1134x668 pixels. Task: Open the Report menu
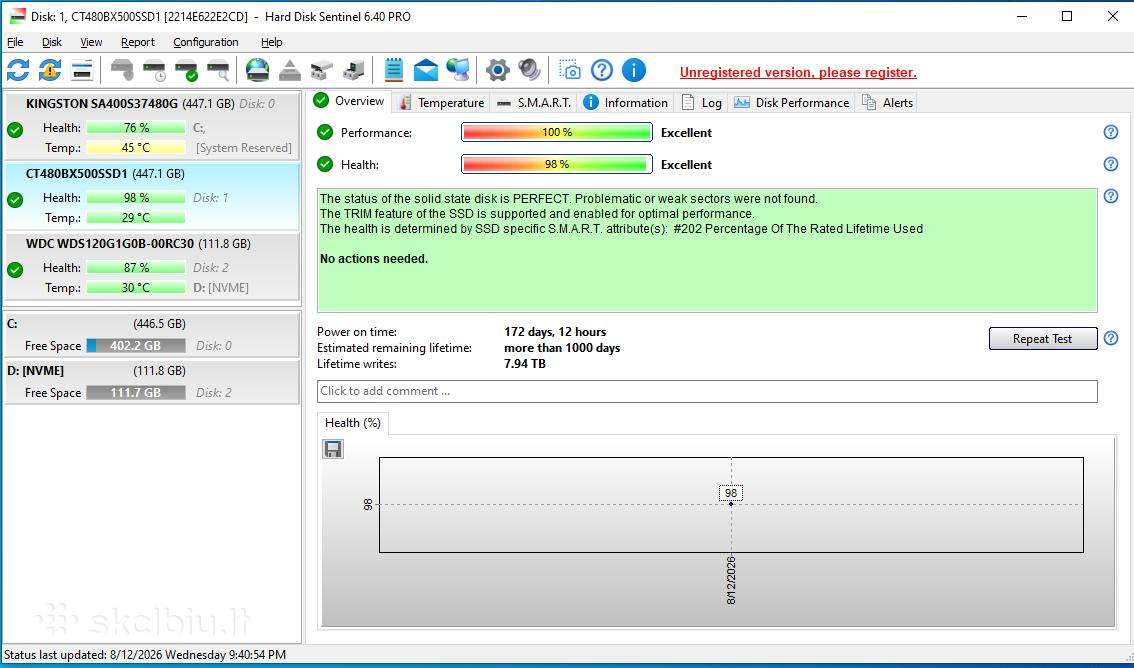tap(138, 42)
